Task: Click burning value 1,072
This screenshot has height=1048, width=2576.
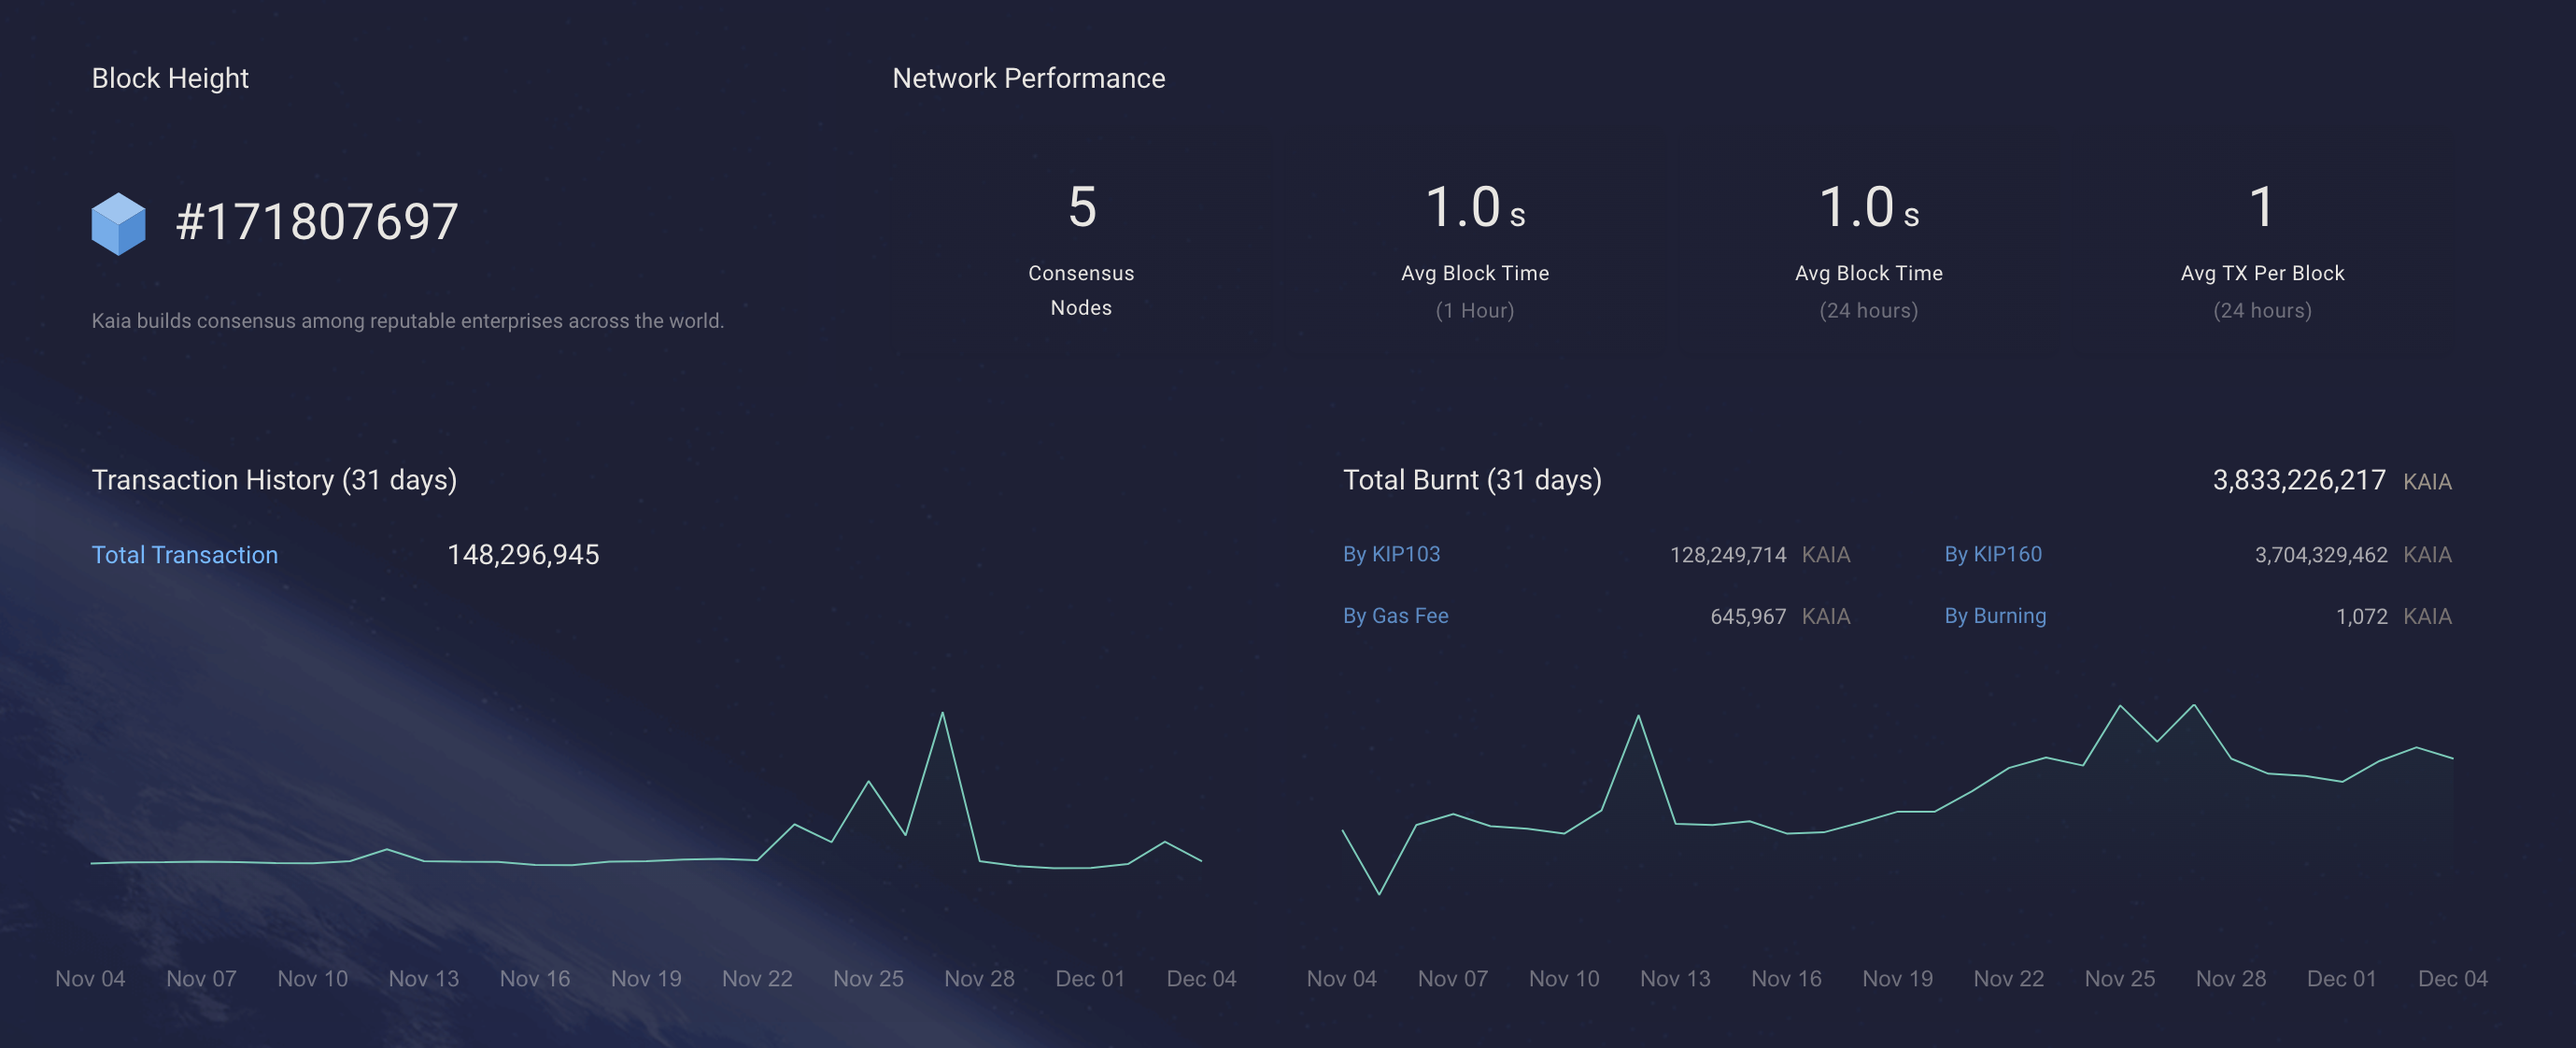Action: pos(2361,617)
